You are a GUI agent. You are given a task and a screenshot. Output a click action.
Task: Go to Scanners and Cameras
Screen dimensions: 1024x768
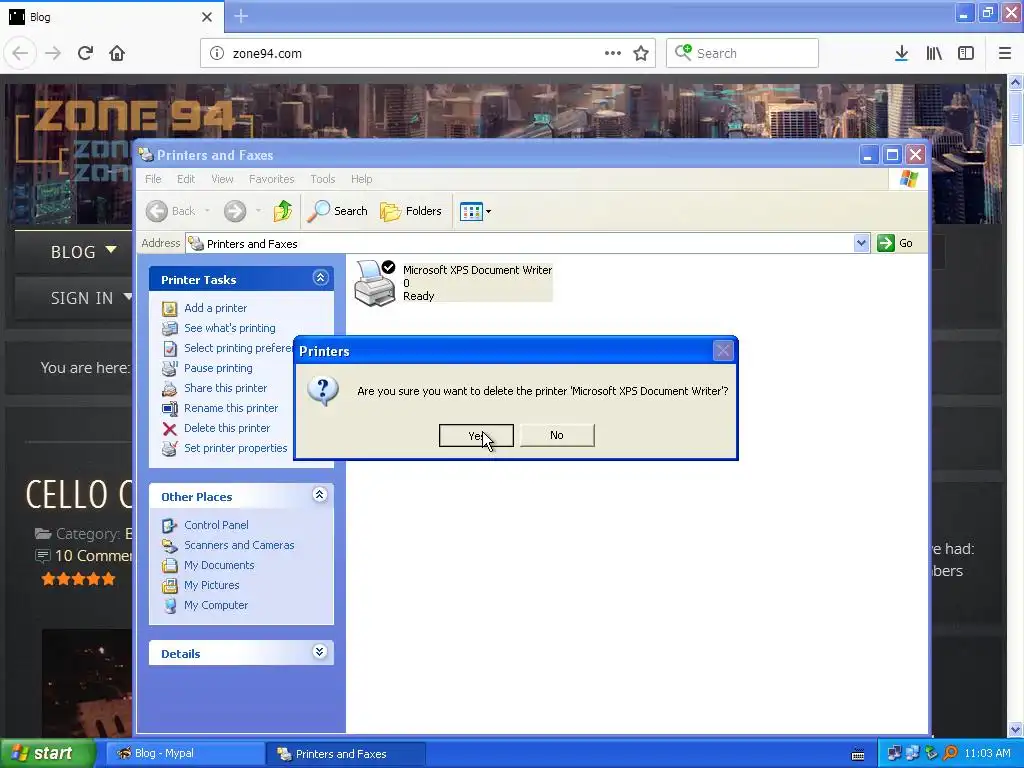pyautogui.click(x=239, y=545)
